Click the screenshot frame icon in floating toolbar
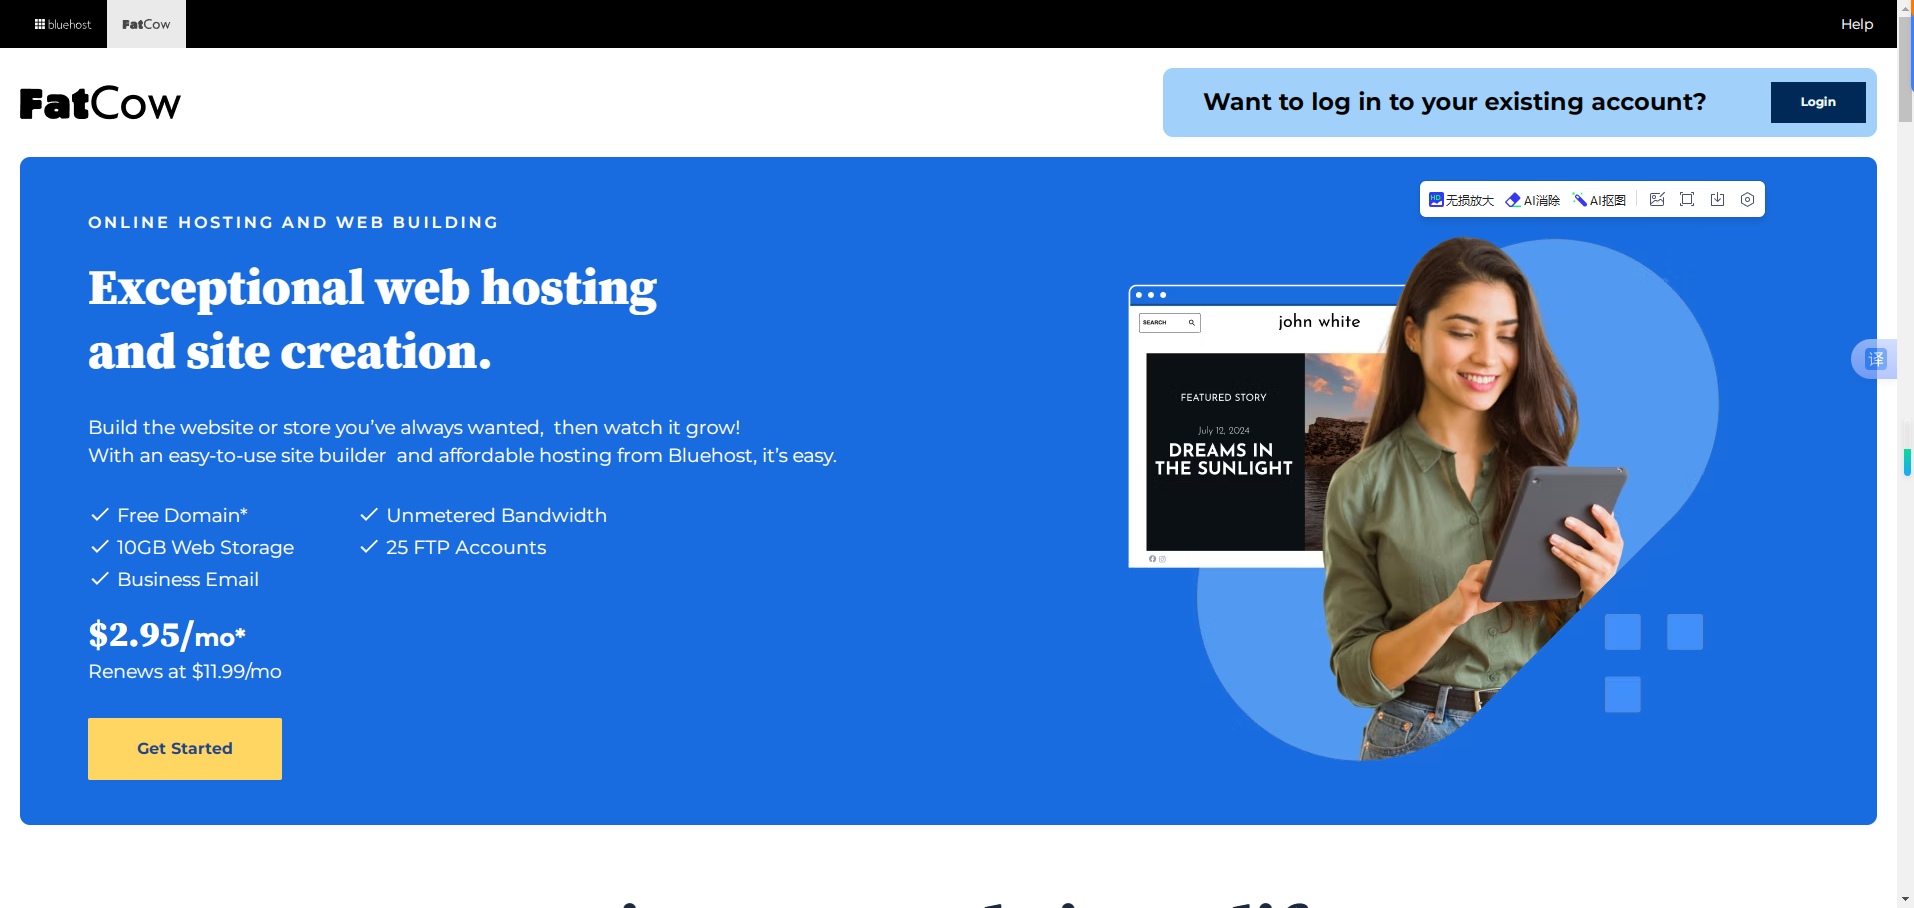This screenshot has width=1914, height=908. [x=1687, y=199]
